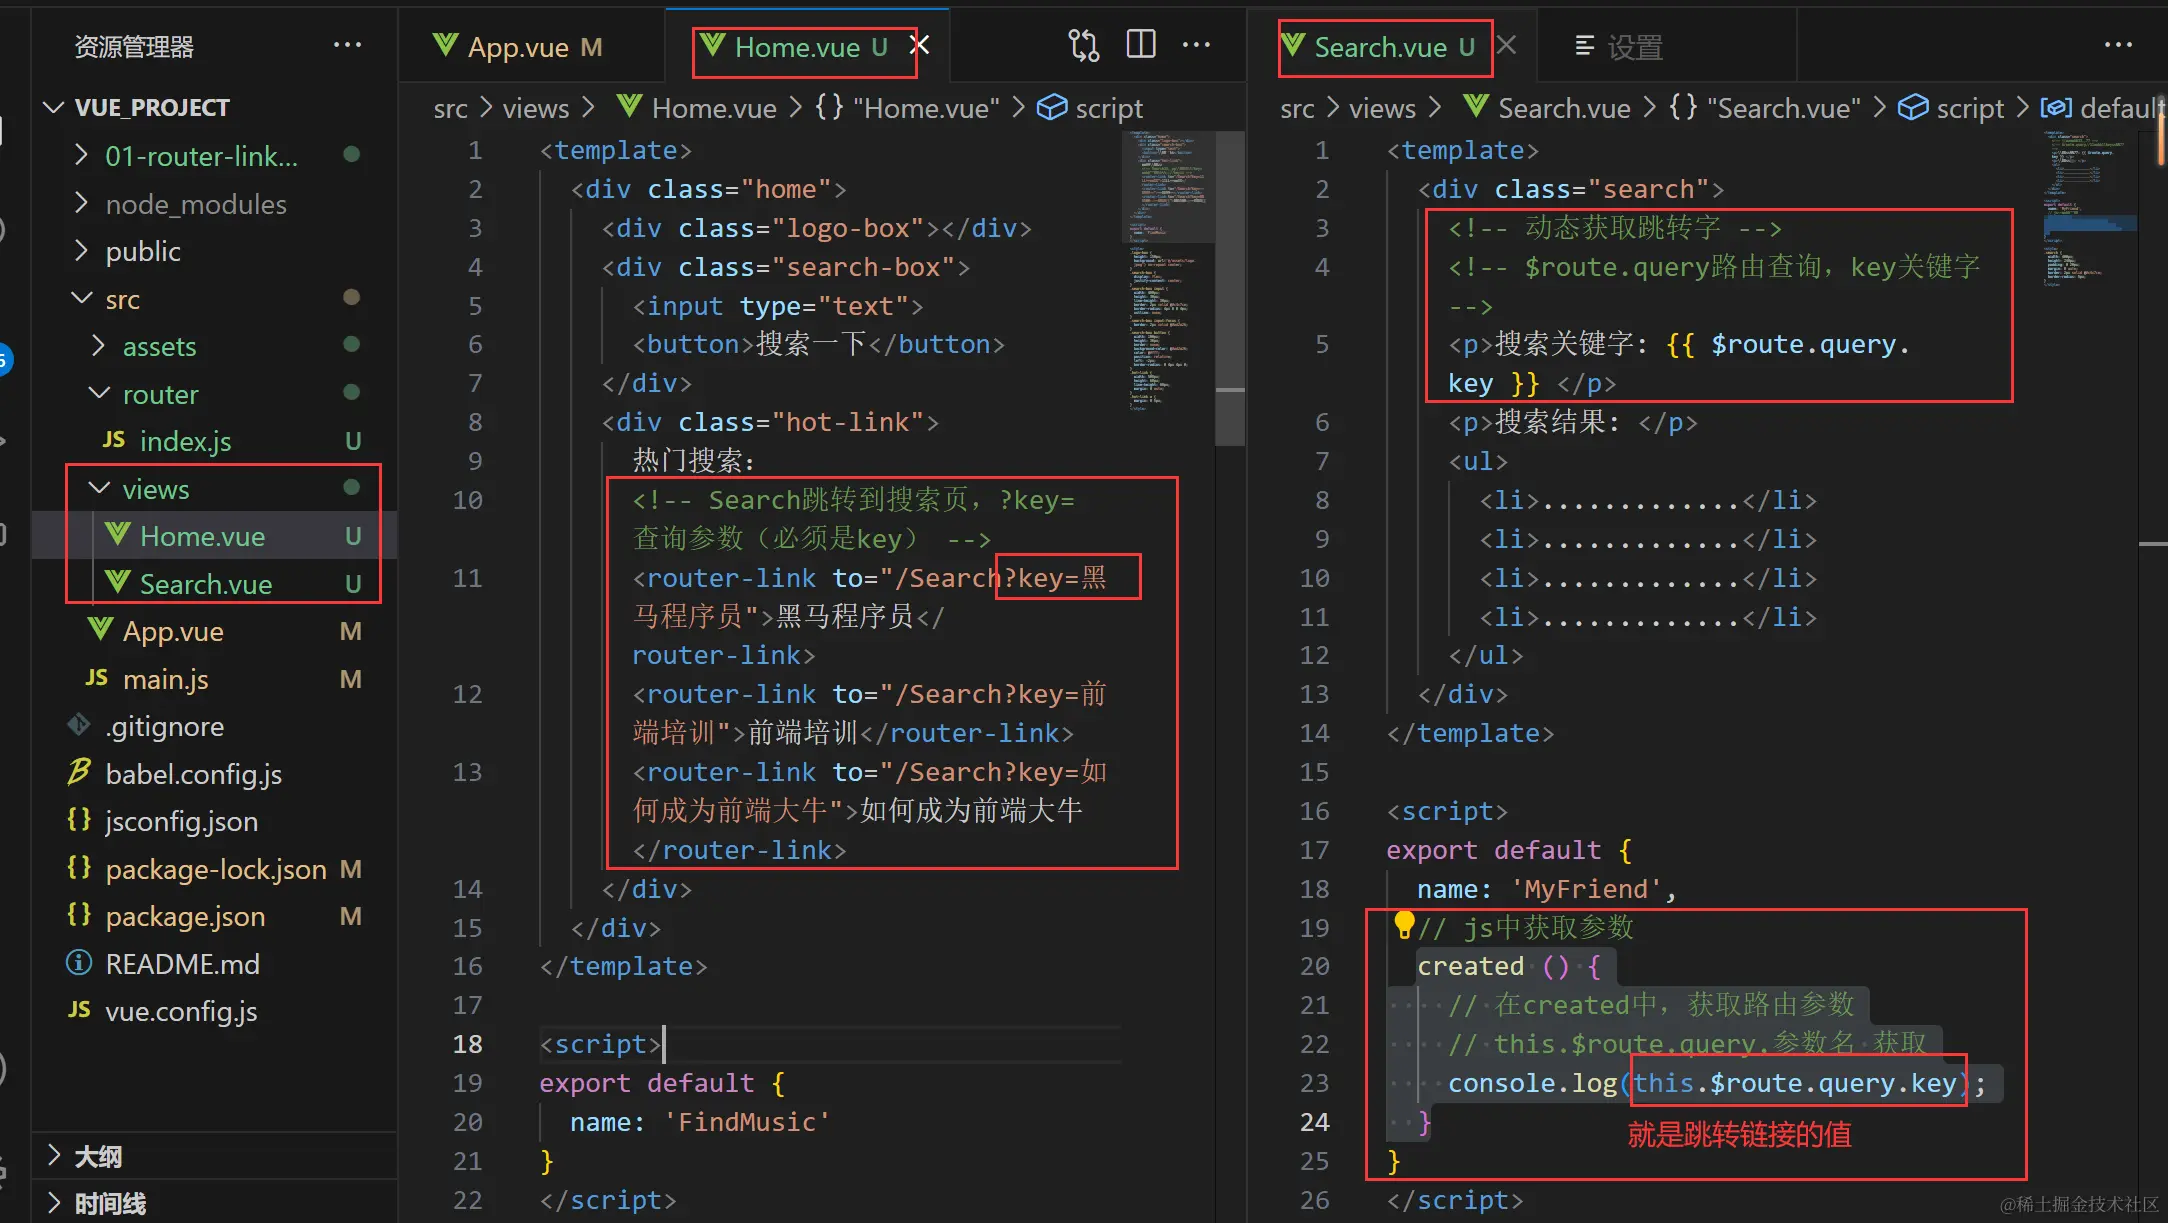Click Vue icon beside Search.vue in file tree
Viewport: 2168px width, 1223px height.
[118, 582]
